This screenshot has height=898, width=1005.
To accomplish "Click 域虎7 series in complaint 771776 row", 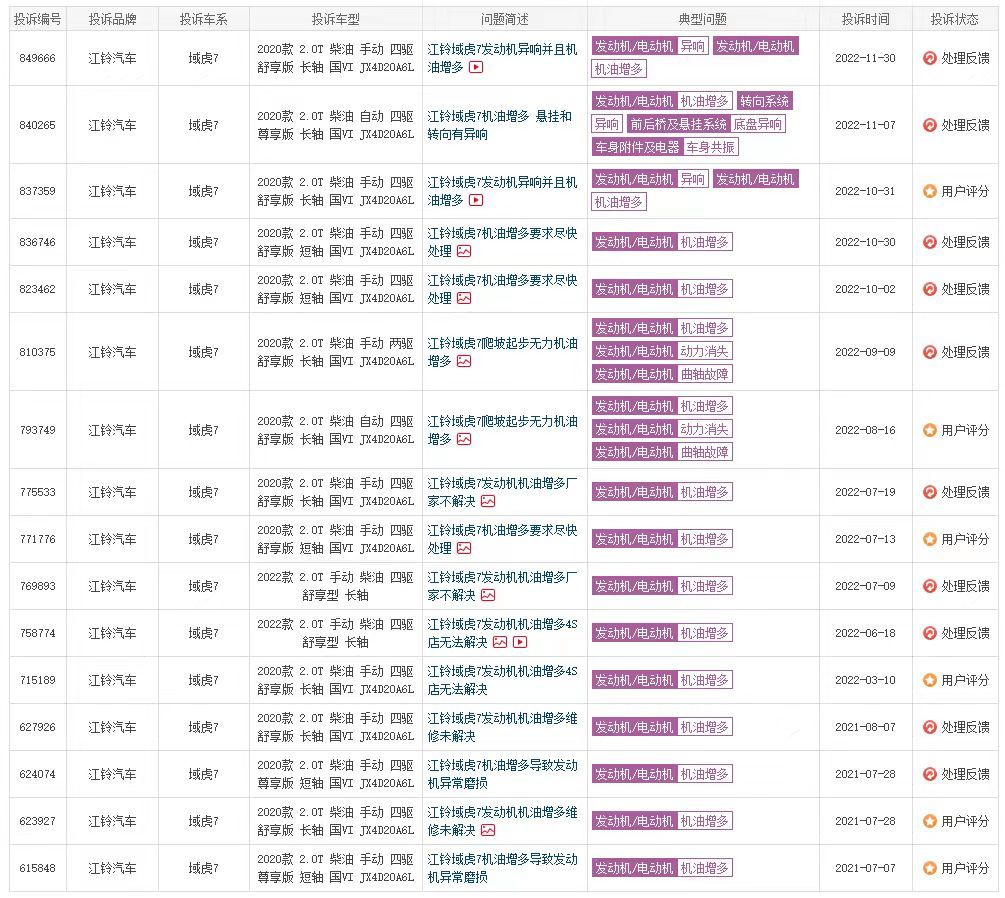I will pos(204,539).
